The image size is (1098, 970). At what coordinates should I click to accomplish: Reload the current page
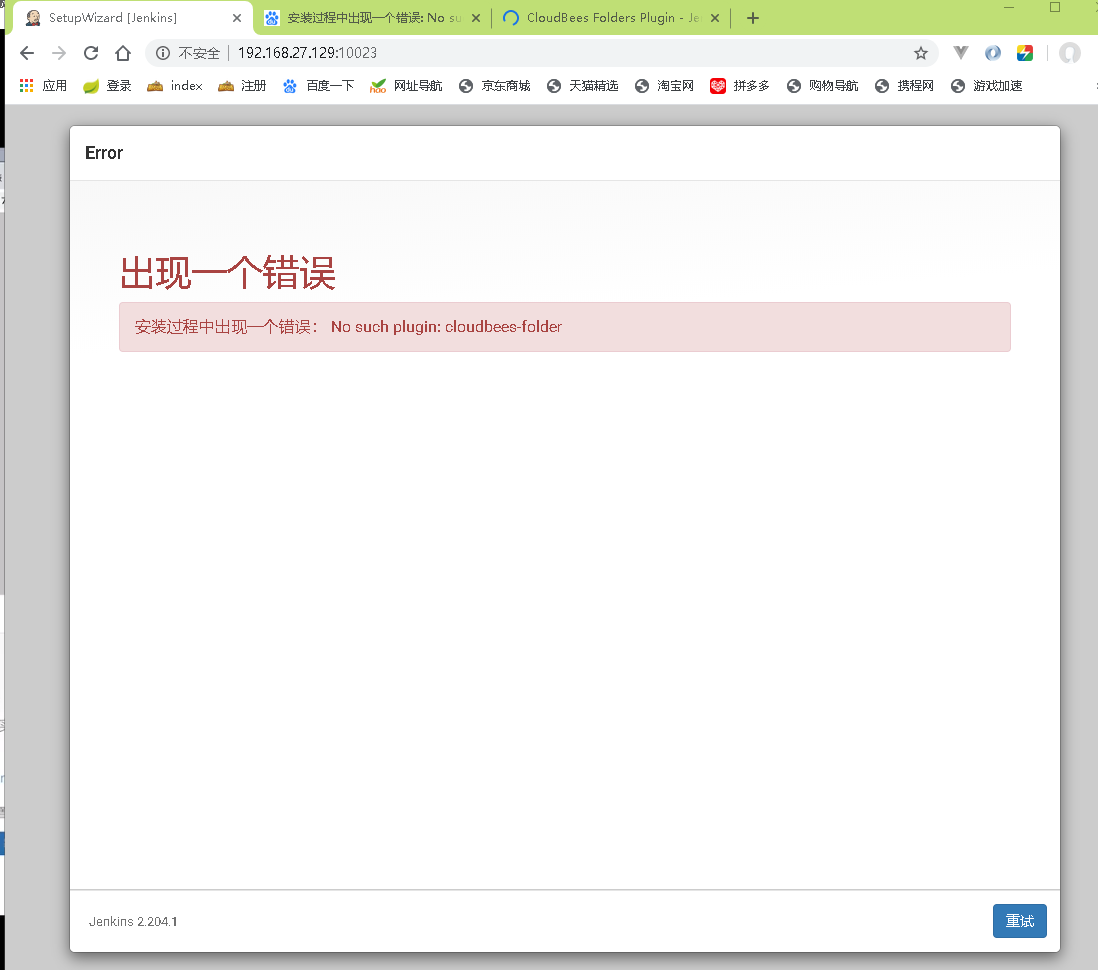click(91, 53)
